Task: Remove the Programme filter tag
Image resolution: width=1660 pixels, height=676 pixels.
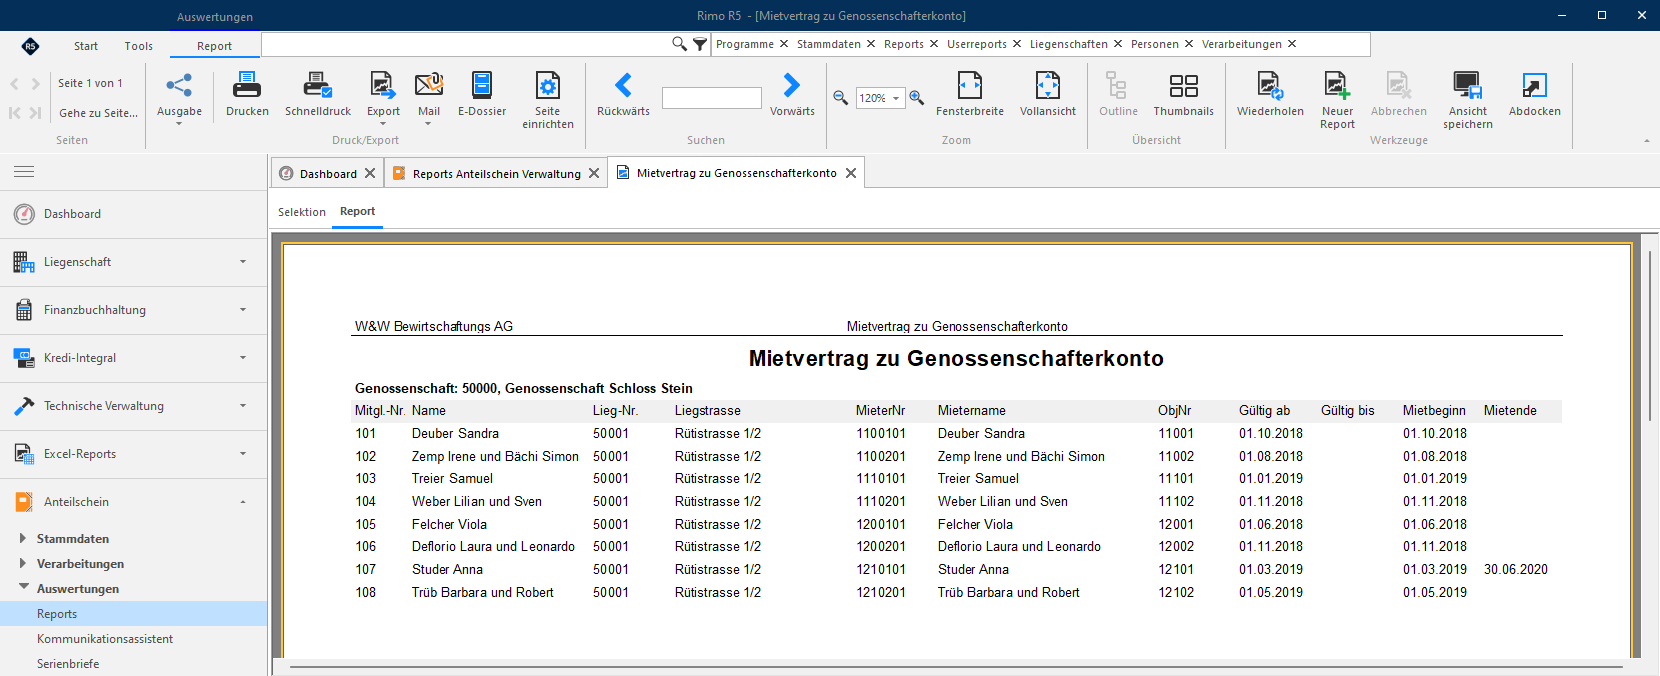Action: coord(784,44)
